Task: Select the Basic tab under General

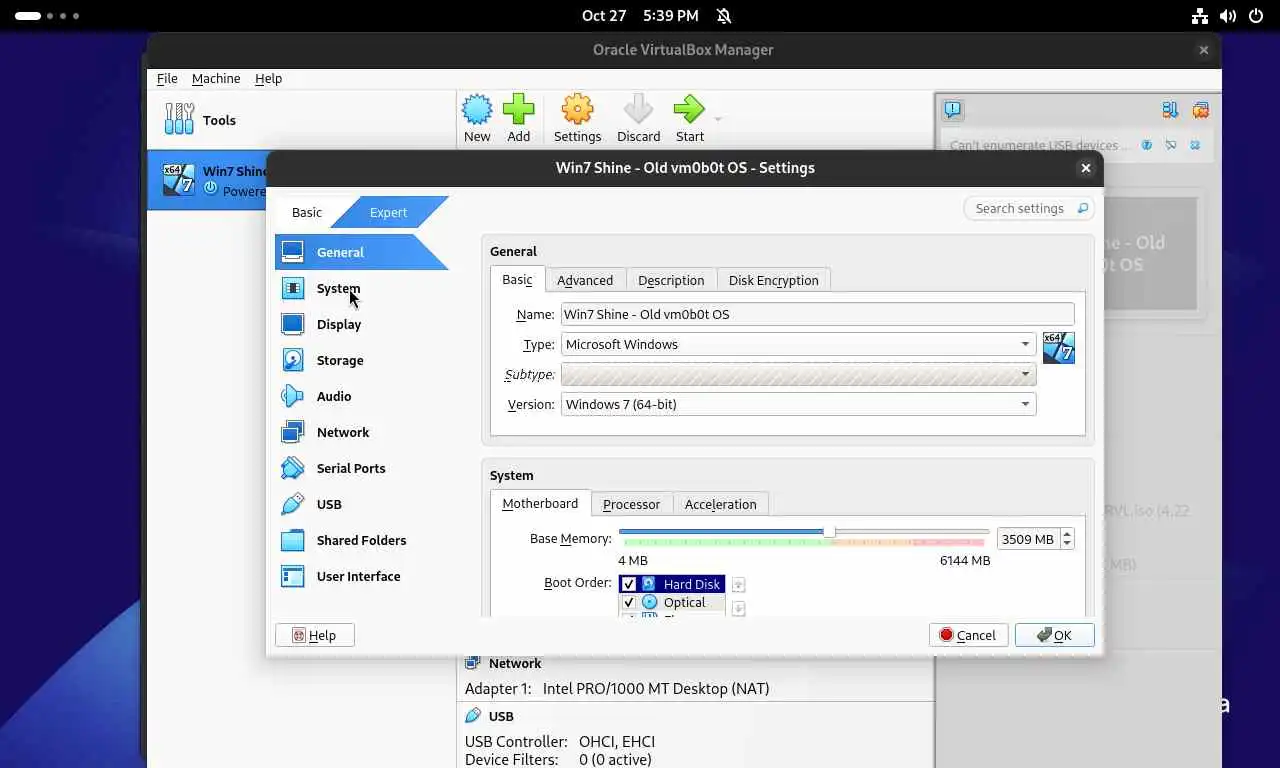Action: click(517, 279)
